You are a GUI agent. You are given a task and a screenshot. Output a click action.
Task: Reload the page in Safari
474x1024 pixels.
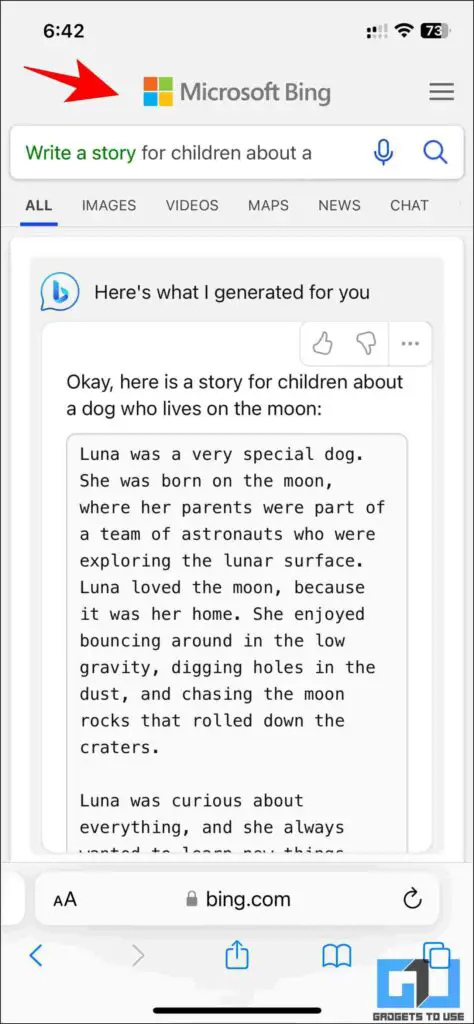click(x=412, y=899)
